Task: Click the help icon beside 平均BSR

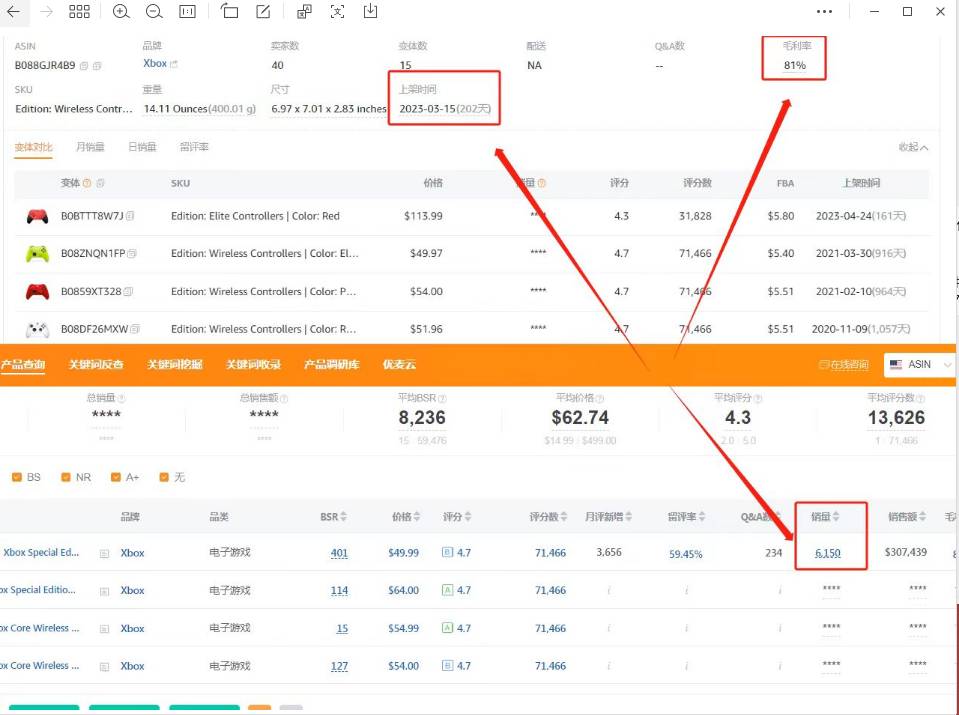Action: pyautogui.click(x=442, y=398)
